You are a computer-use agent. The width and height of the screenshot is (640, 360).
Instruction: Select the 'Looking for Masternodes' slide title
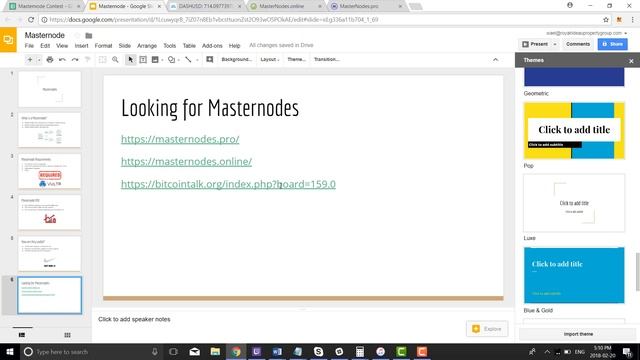[x=210, y=109]
